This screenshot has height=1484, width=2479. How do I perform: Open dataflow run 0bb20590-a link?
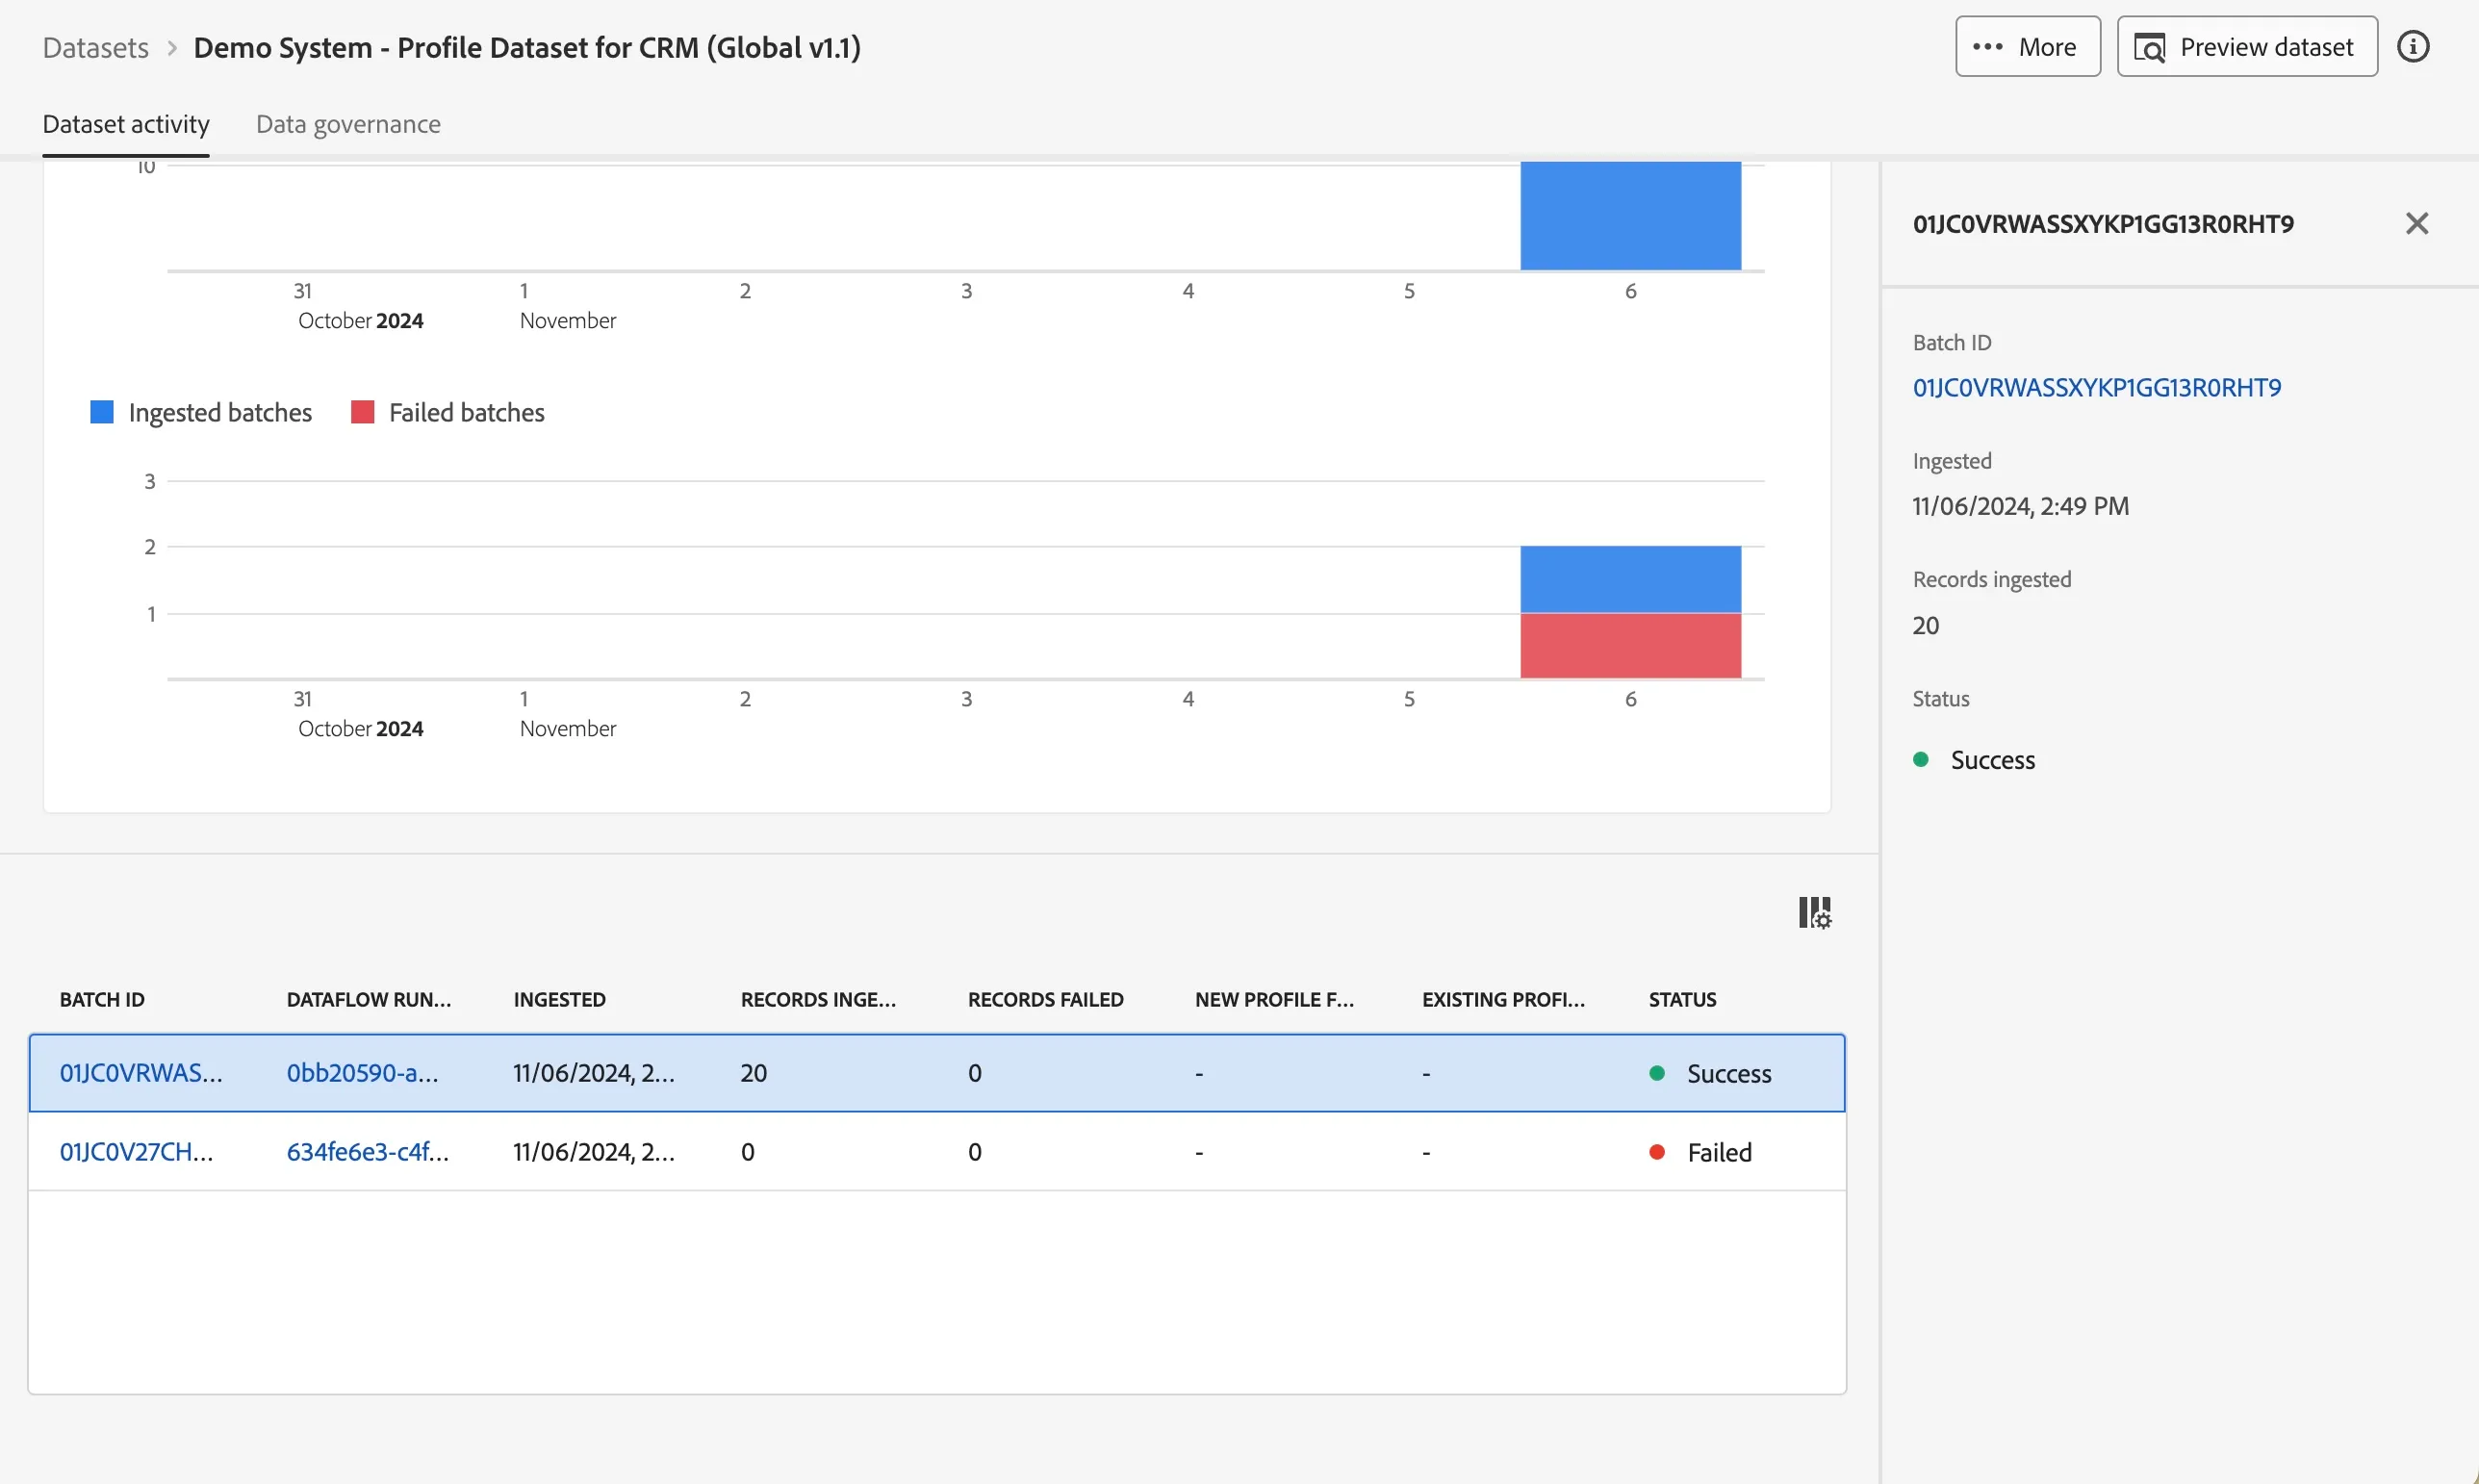pos(362,1073)
